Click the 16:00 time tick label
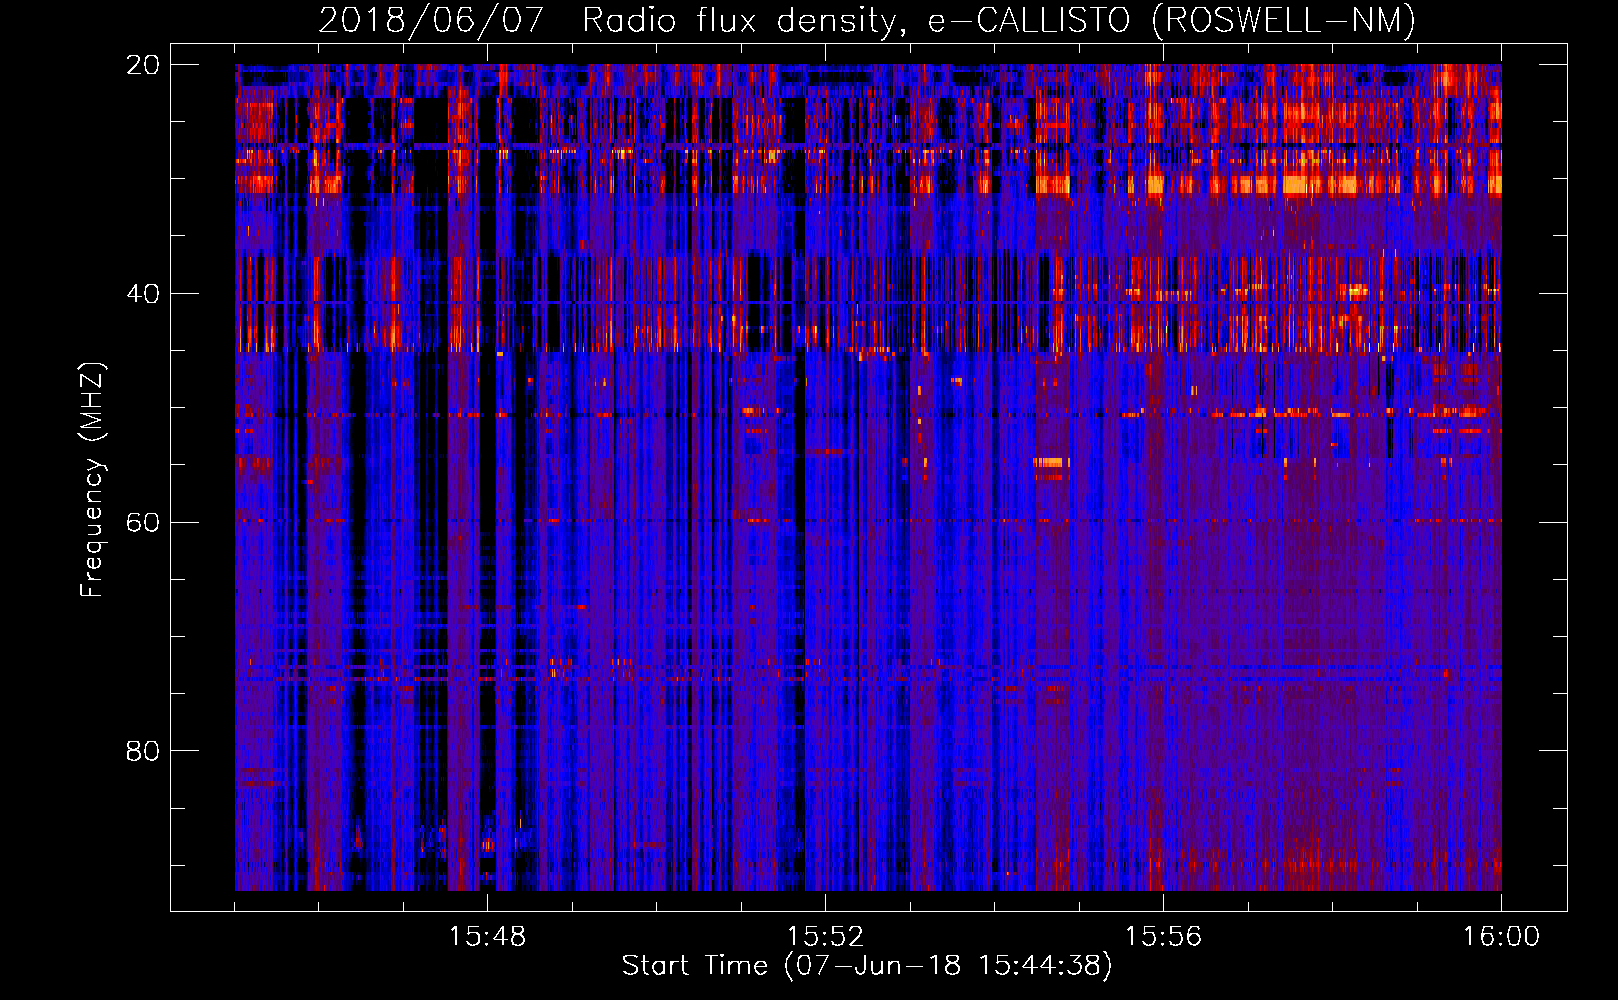Screen dimensions: 1618x1000 (1501, 937)
